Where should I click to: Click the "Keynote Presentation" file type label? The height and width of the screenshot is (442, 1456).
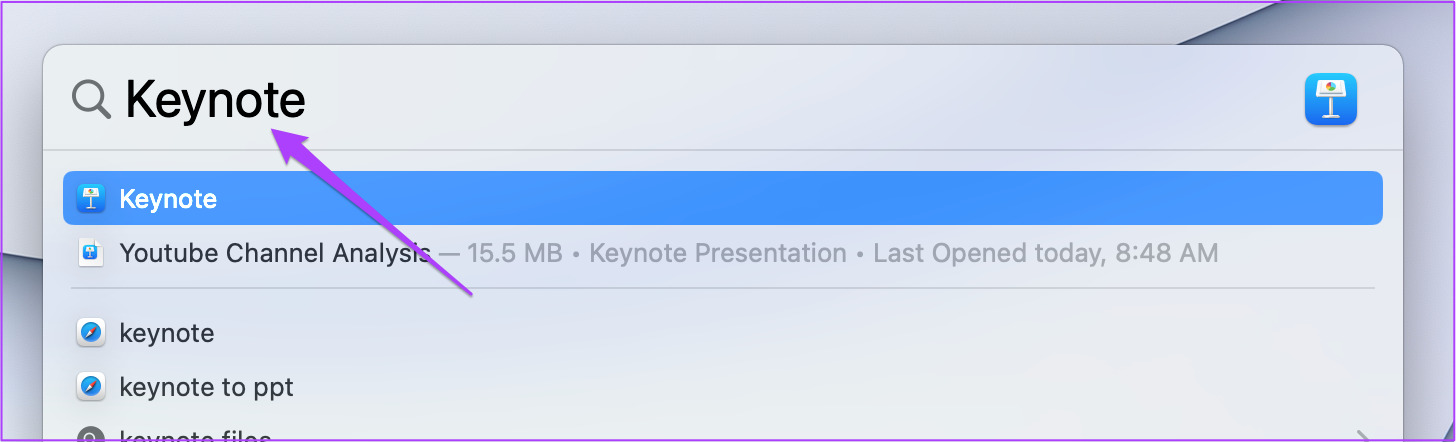(718, 253)
